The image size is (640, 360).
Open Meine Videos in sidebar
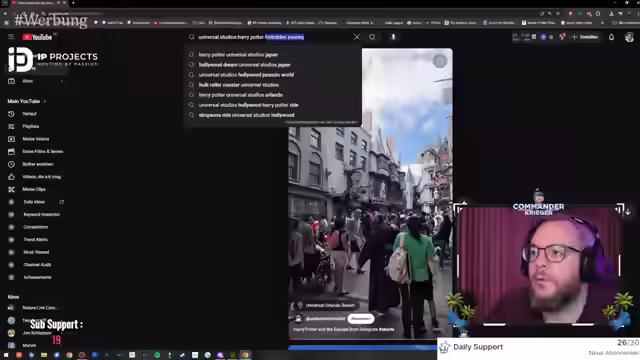coord(35,139)
